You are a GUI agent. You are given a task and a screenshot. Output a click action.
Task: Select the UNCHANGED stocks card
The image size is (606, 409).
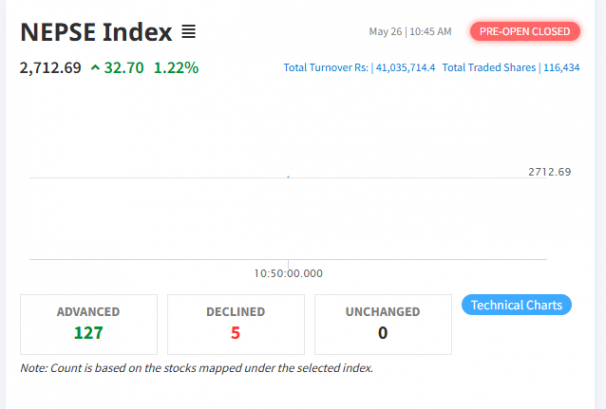[382, 323]
